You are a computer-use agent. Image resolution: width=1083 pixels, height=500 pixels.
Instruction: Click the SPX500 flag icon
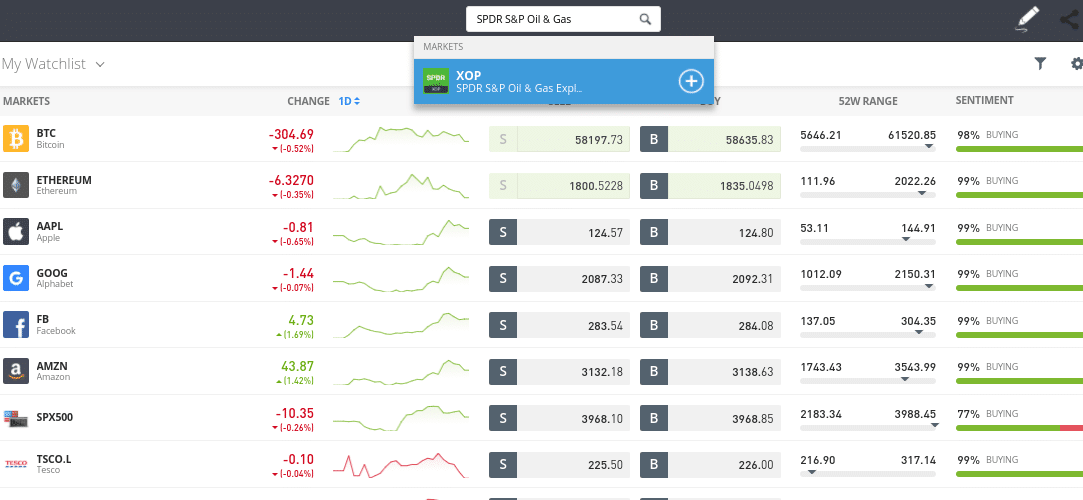coord(16,418)
